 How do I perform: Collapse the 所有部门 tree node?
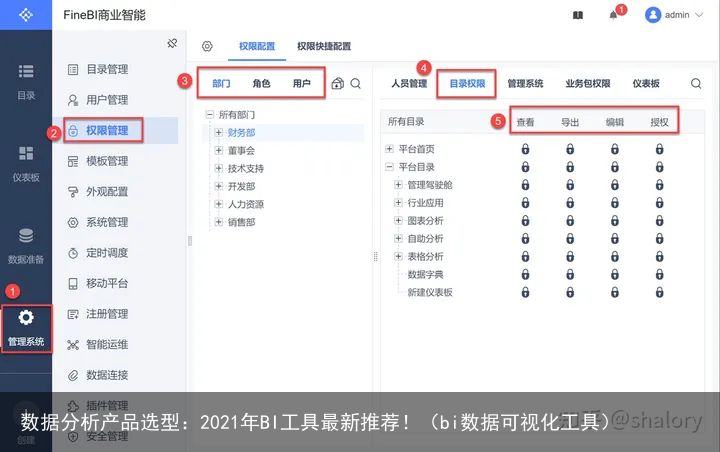click(x=209, y=114)
